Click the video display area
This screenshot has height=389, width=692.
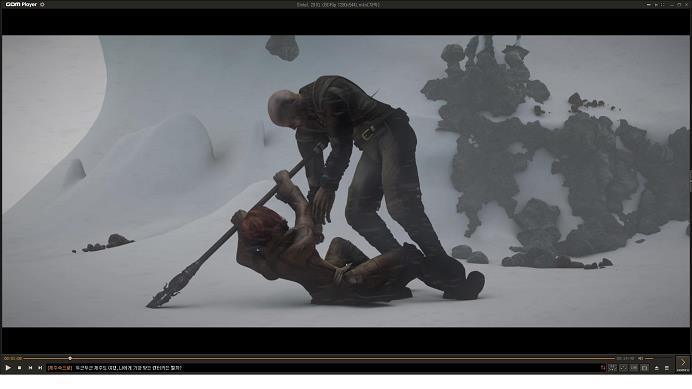(x=346, y=181)
